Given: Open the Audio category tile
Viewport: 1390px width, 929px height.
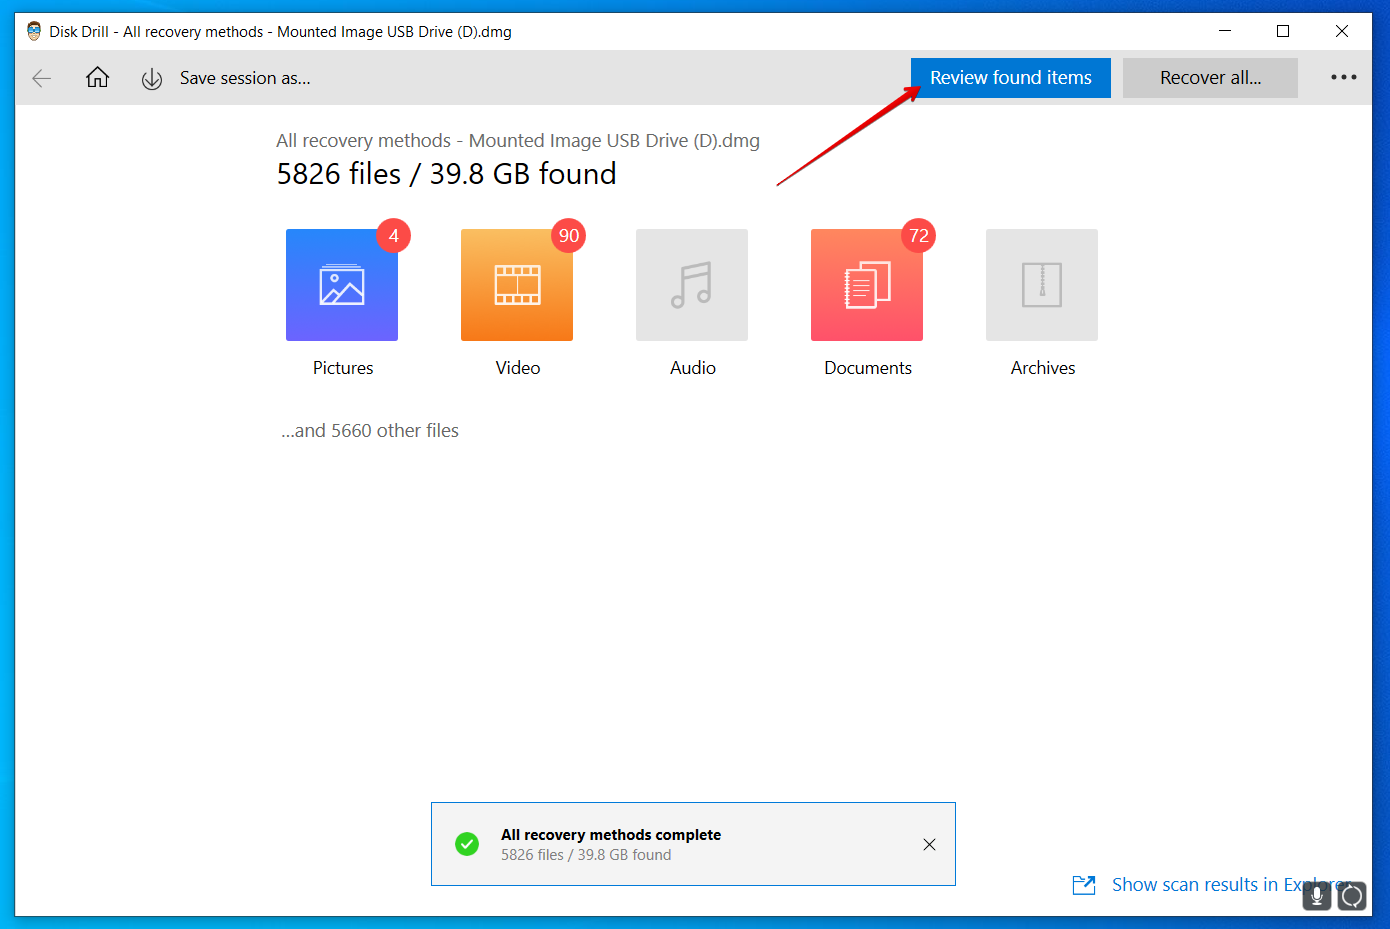Looking at the screenshot, I should pos(692,285).
